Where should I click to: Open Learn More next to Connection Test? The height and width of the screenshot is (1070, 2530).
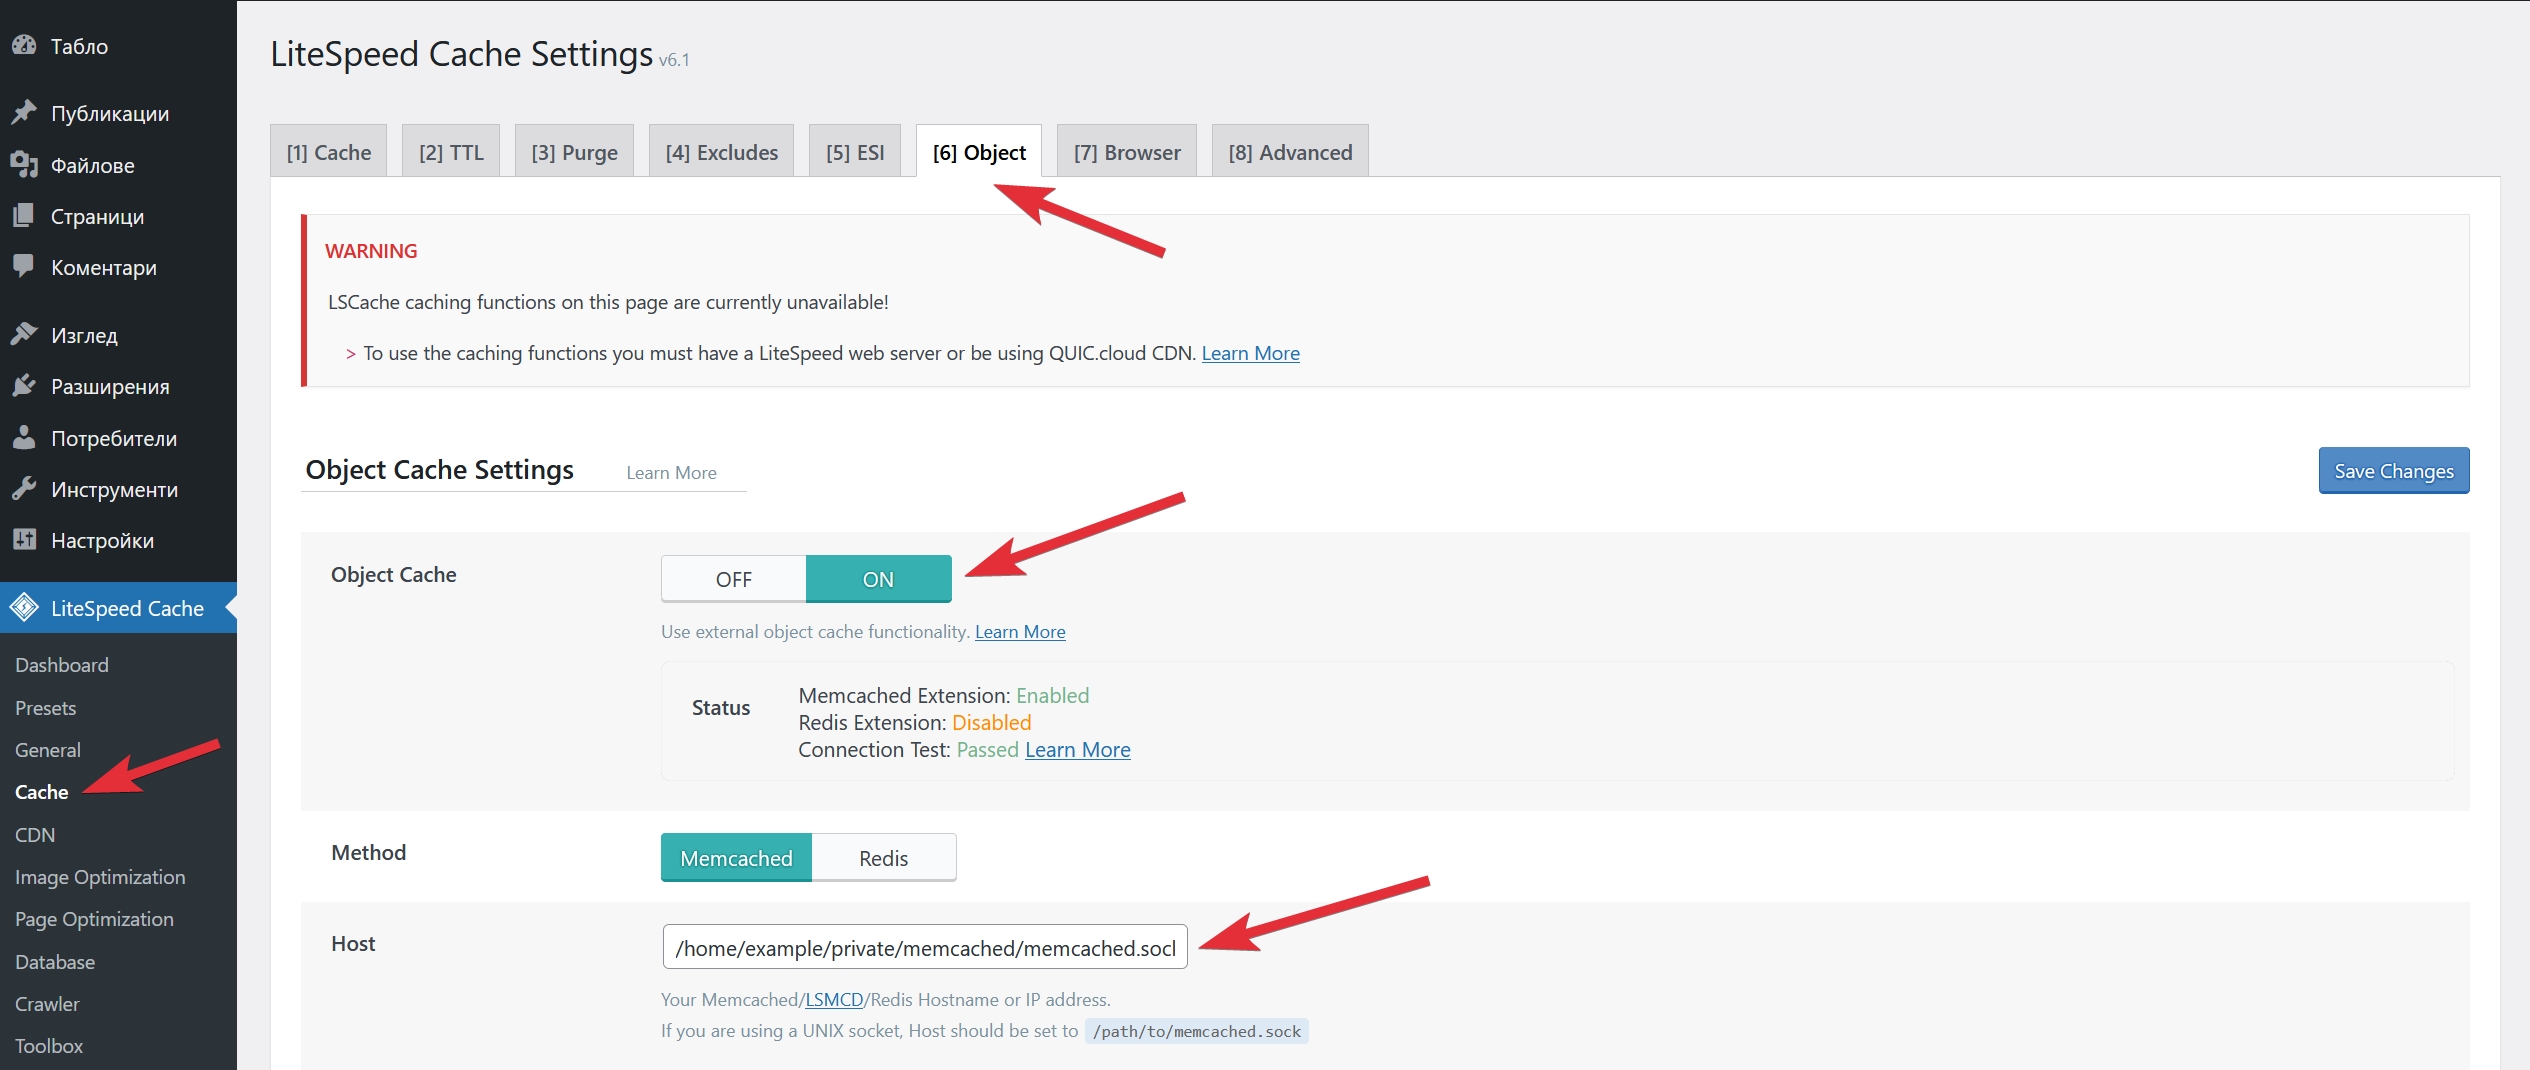pyautogui.click(x=1078, y=749)
